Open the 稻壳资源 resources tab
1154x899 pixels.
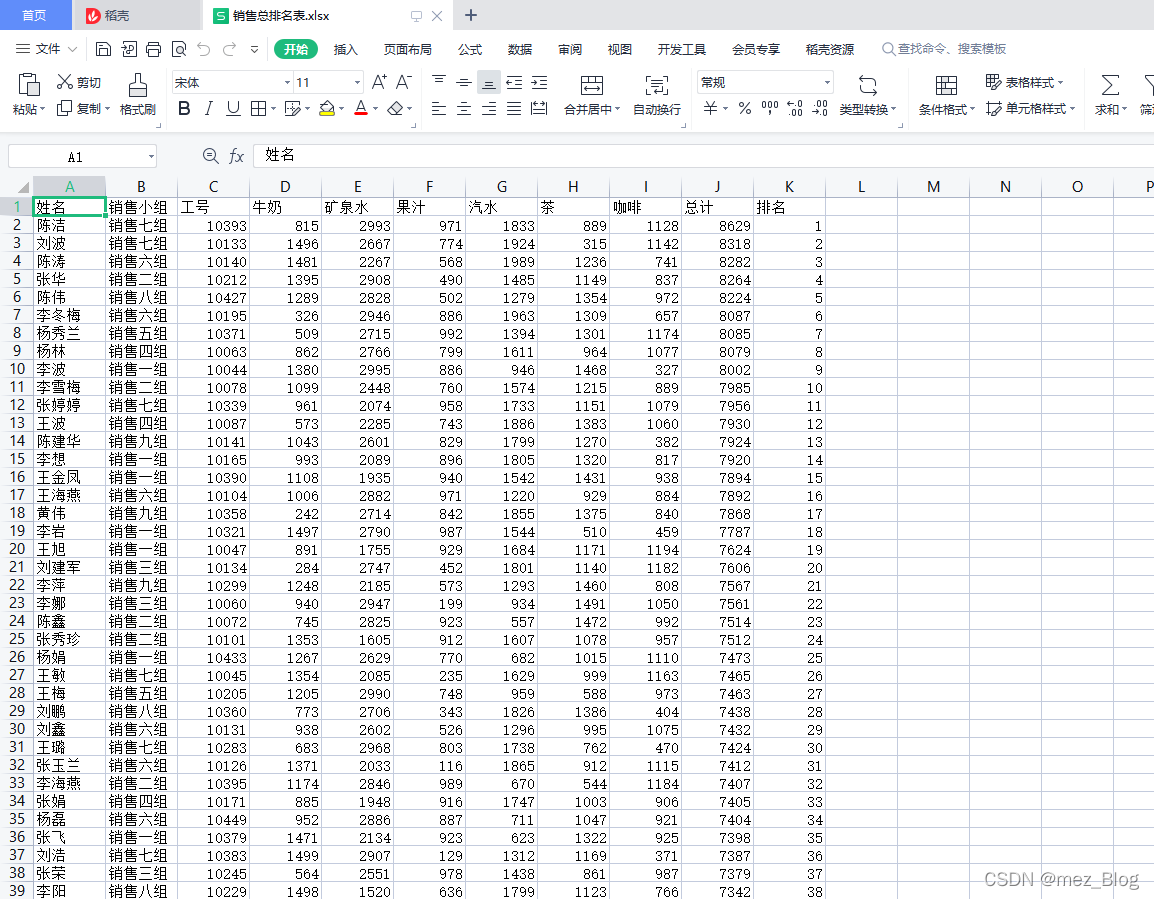click(829, 49)
